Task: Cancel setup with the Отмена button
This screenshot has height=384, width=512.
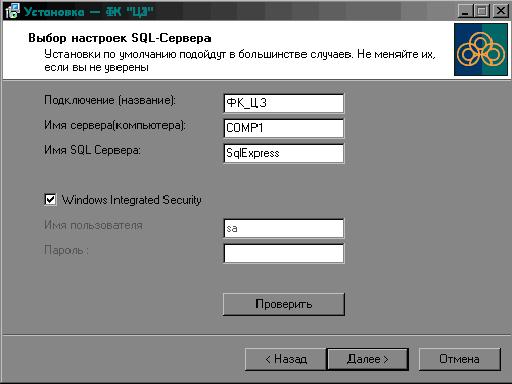Action: pyautogui.click(x=460, y=359)
